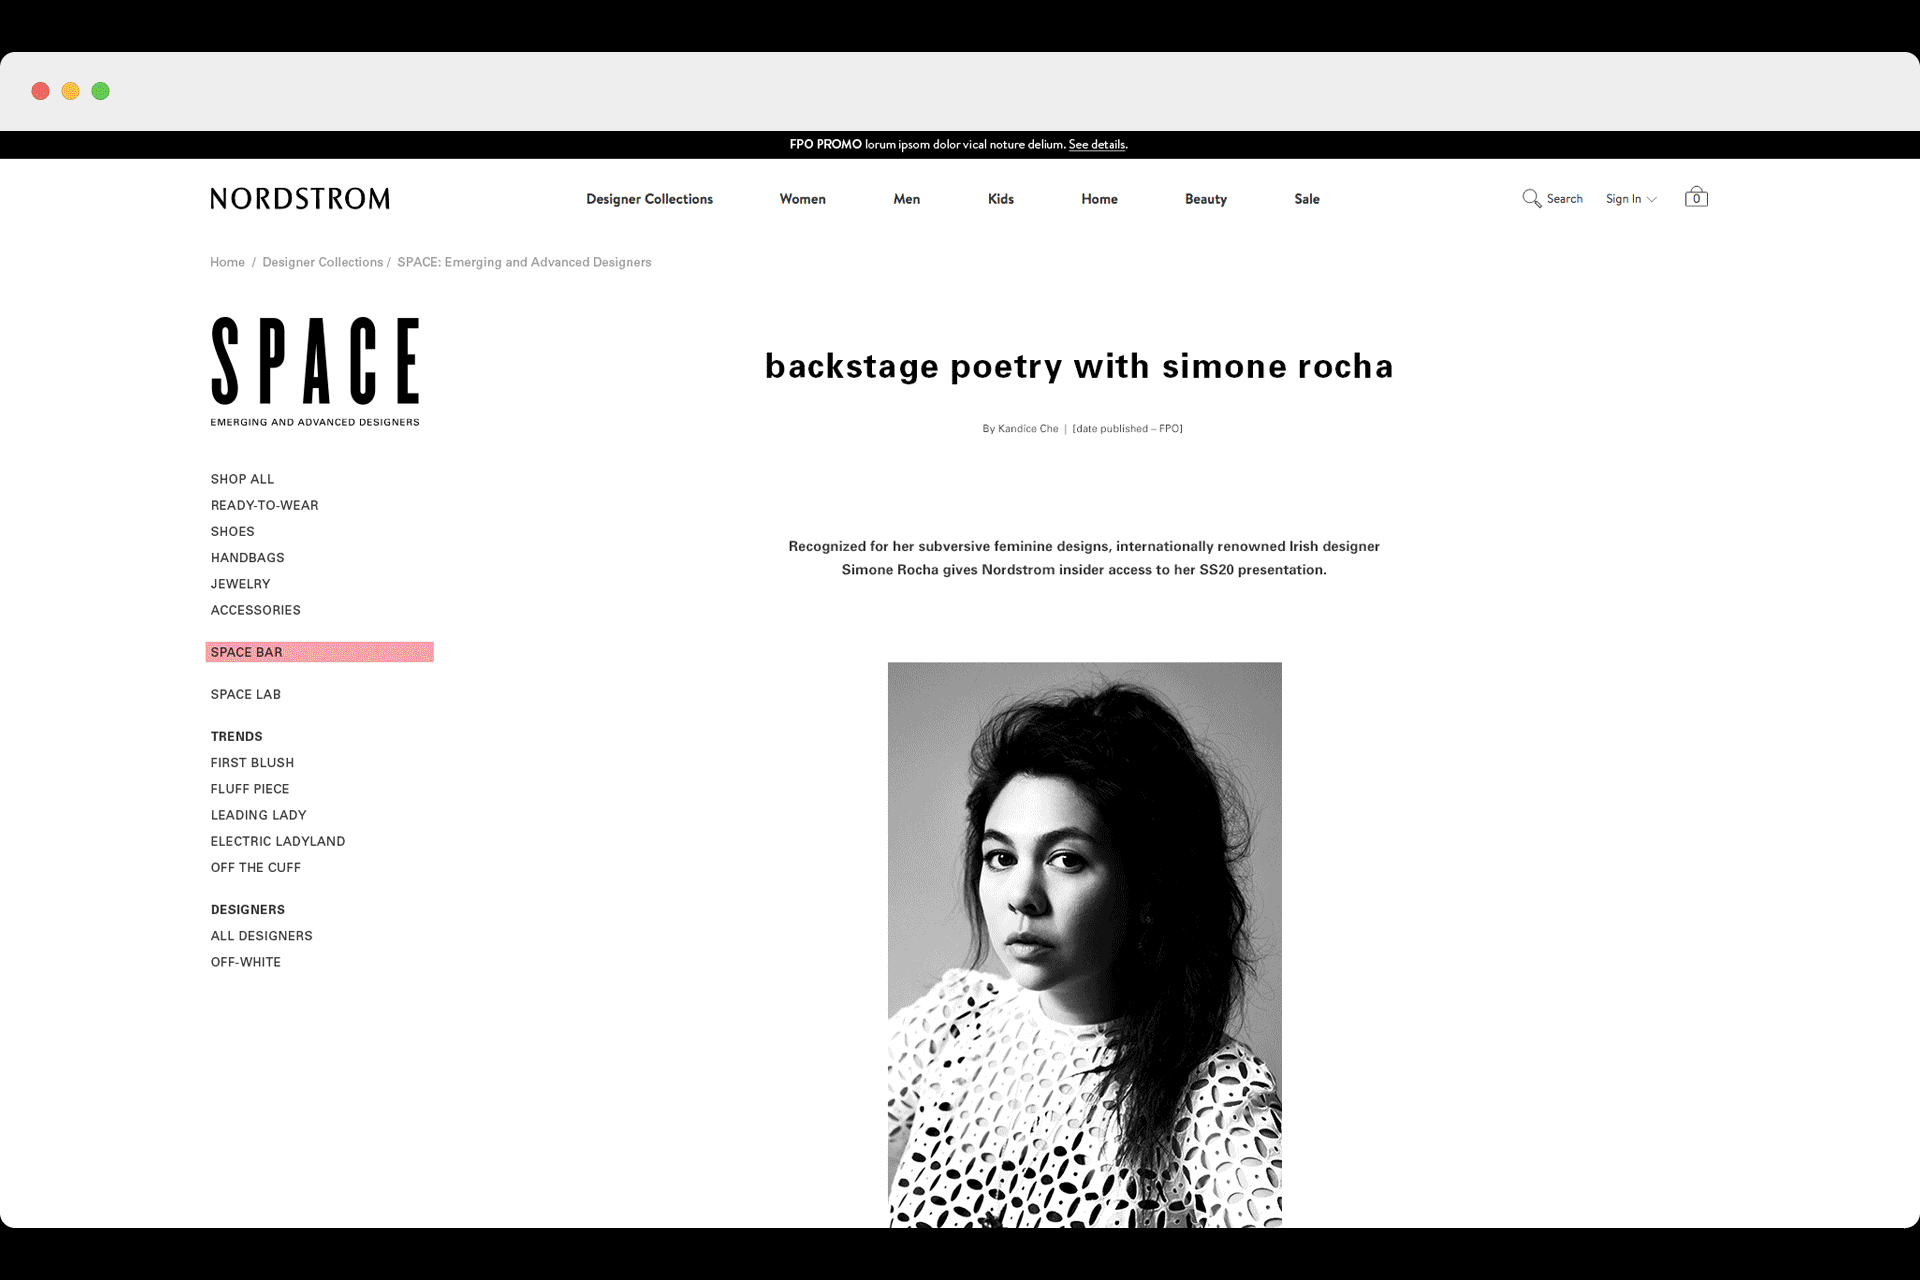Click the Search label in the header

coord(1564,199)
